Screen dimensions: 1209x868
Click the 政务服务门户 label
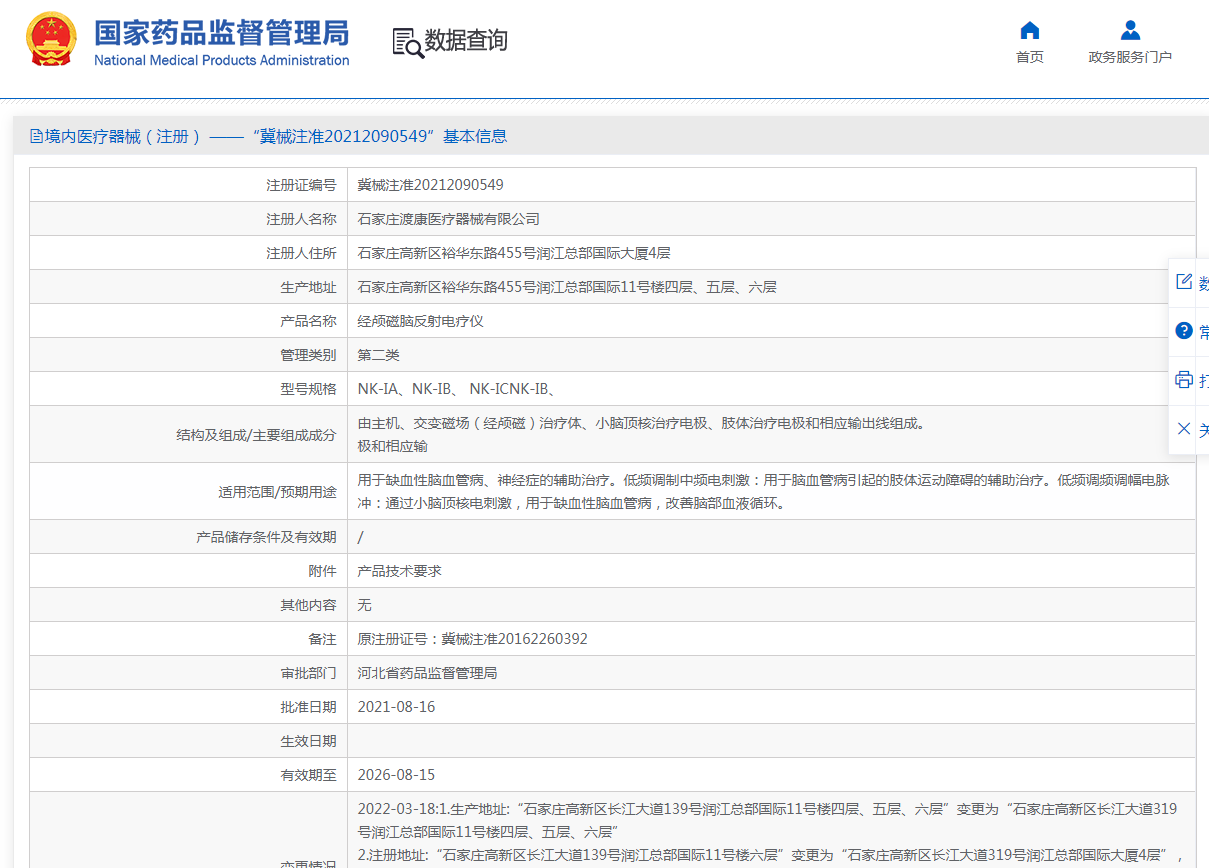pyautogui.click(x=1130, y=57)
